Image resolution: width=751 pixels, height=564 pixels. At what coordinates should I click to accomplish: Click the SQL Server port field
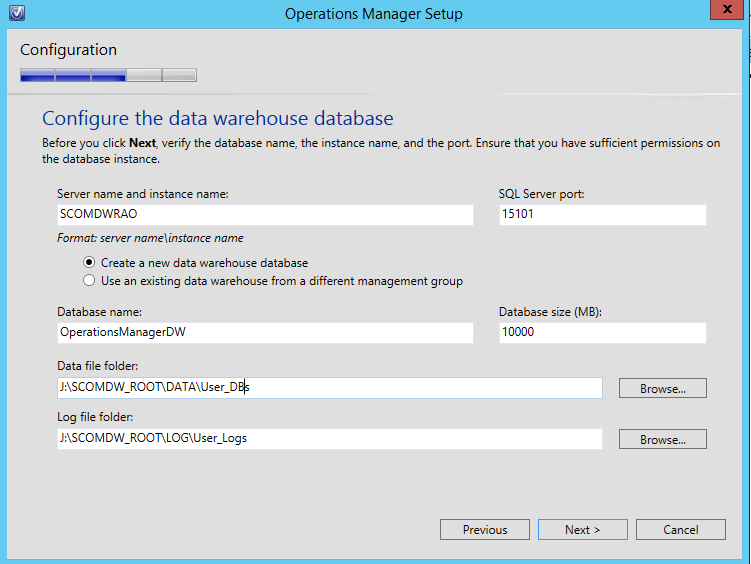click(x=603, y=214)
